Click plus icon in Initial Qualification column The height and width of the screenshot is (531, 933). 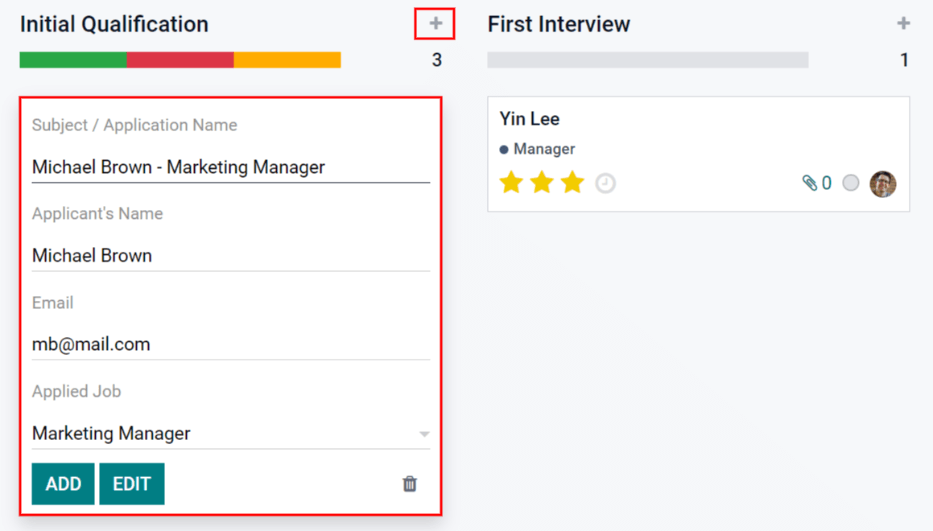tap(435, 24)
